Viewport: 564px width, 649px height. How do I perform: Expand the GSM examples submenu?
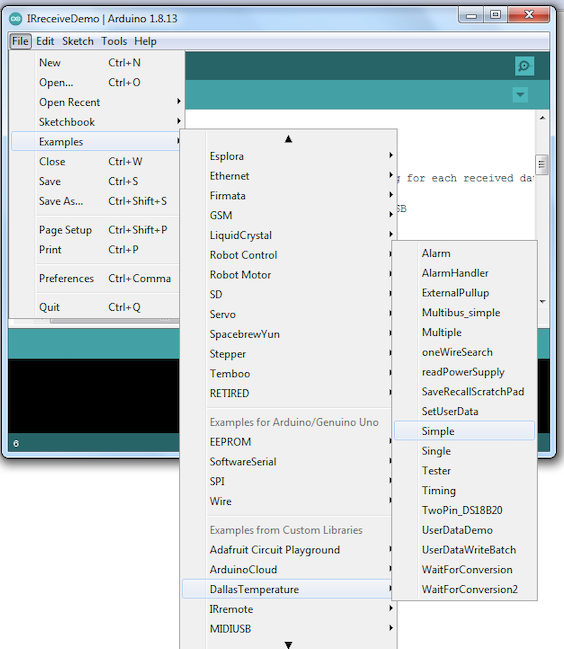[x=289, y=216]
